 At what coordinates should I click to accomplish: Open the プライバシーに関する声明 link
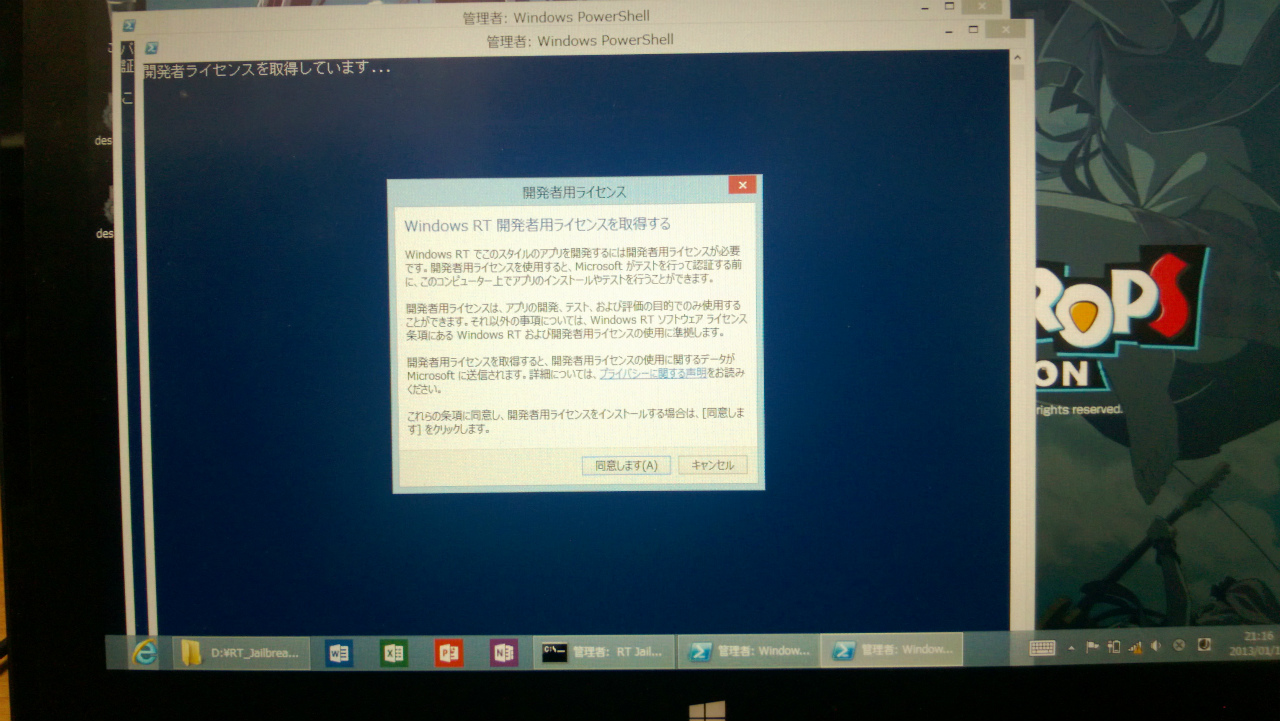pos(653,373)
